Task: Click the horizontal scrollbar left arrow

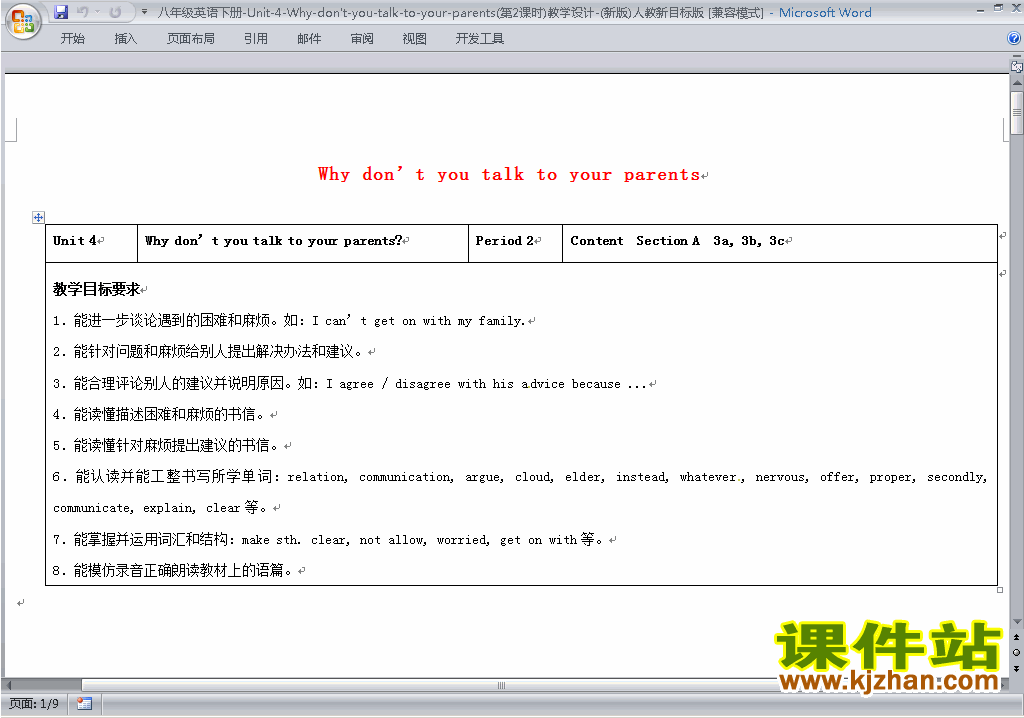Action: click(8, 685)
